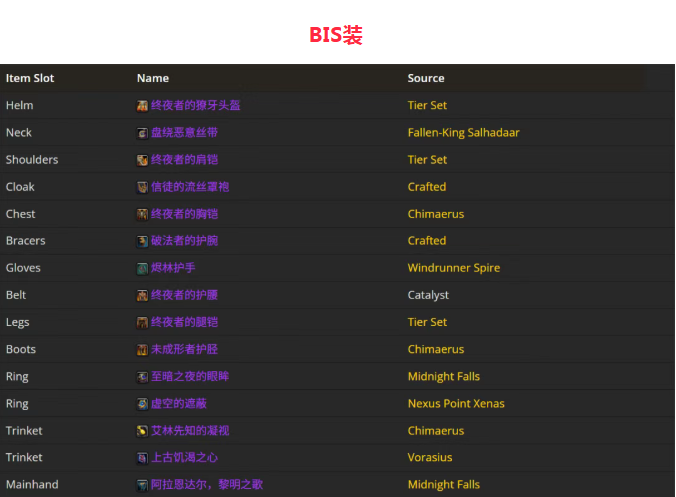Follow the Windrunner Spire source link
Viewport: 676px width, 497px height.
453,268
